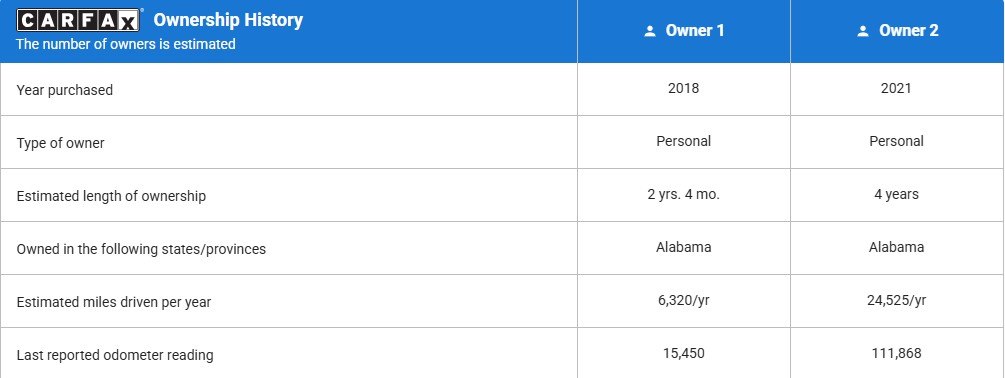
Task: Click the 111,868 odometer value
Action: 896,353
